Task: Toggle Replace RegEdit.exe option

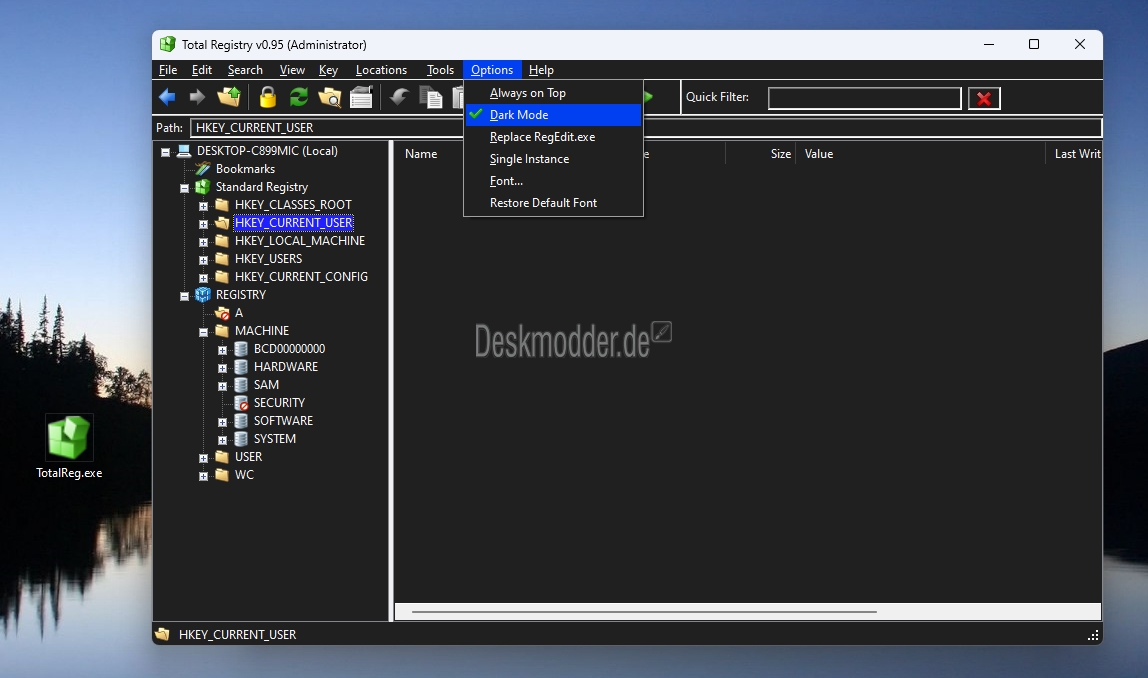Action: [554, 137]
